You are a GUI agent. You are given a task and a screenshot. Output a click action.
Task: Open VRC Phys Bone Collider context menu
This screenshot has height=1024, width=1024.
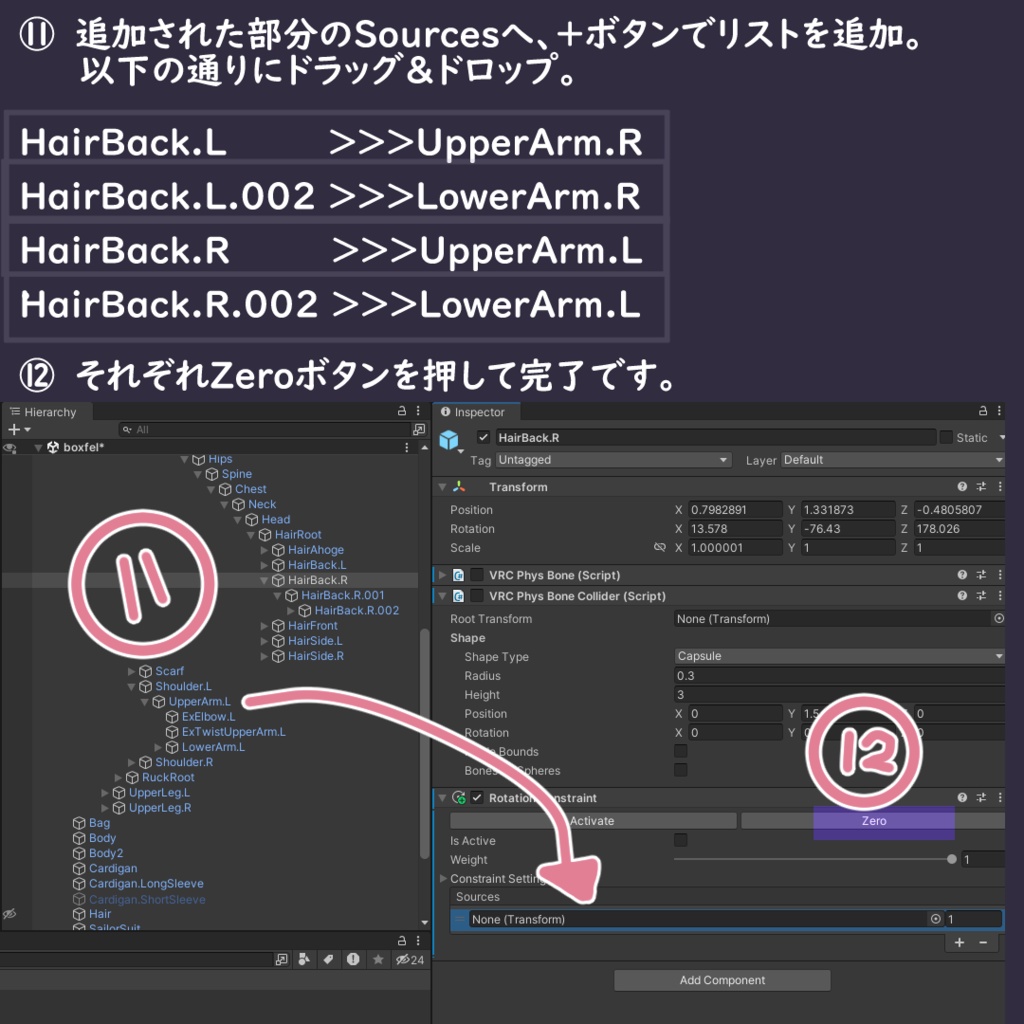(x=1000, y=596)
